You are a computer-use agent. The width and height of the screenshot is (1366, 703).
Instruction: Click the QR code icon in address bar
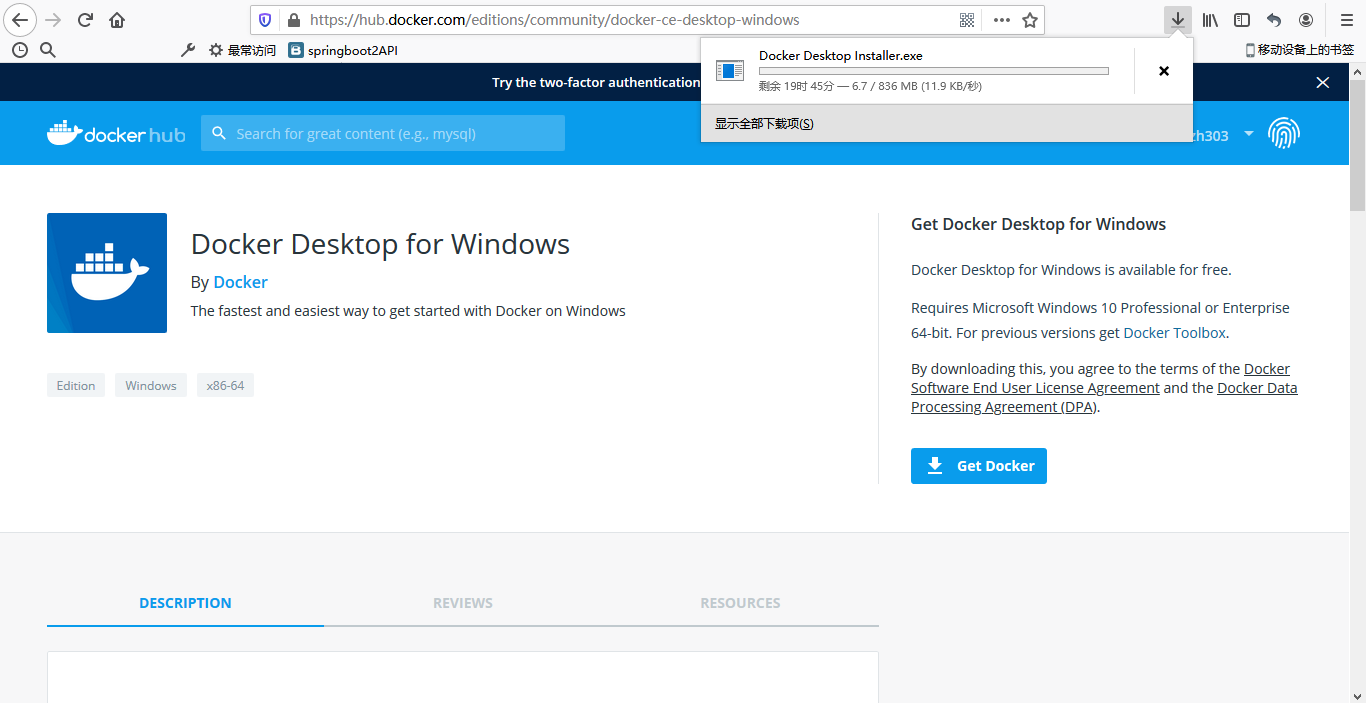tap(967, 20)
